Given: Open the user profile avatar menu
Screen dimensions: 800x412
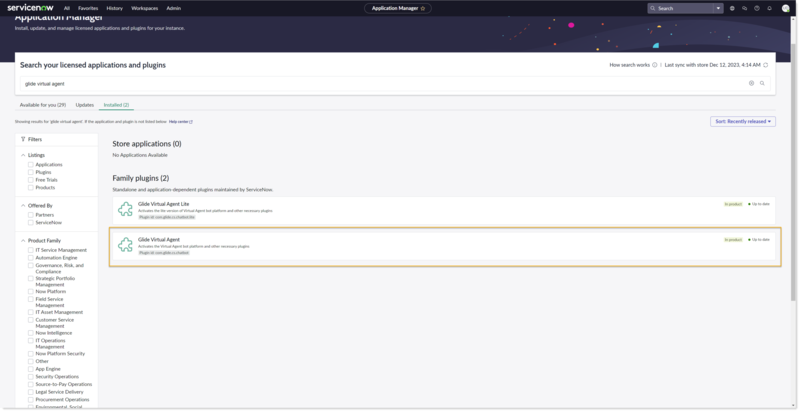Looking at the screenshot, I should [x=786, y=8].
